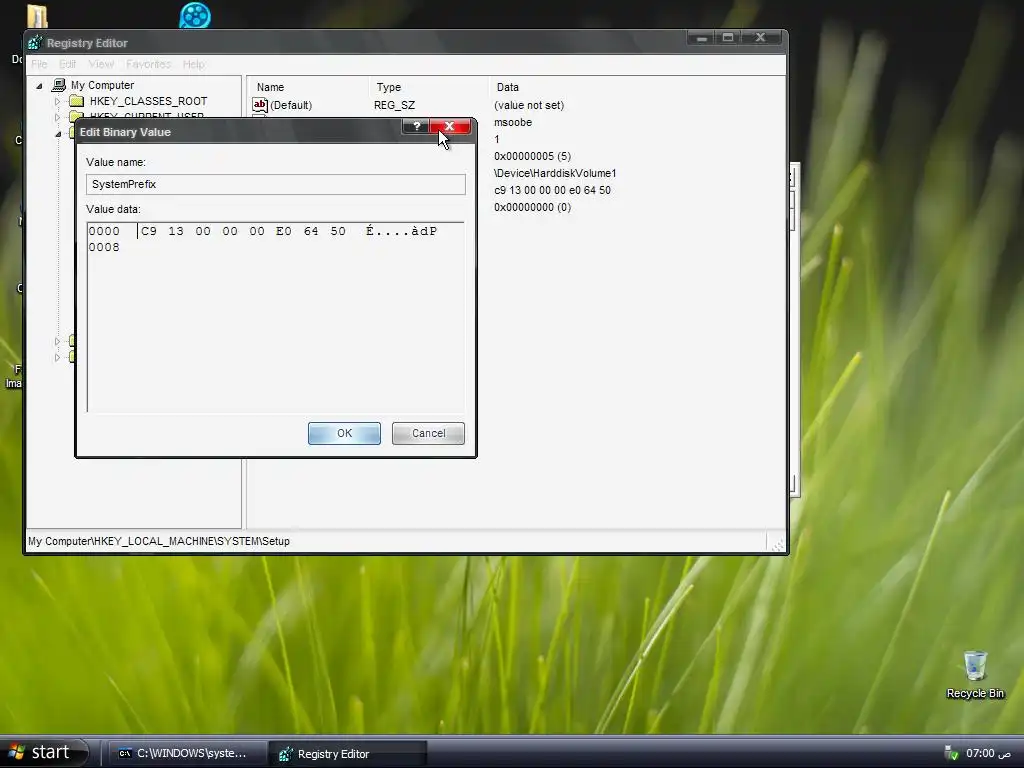Screen dimensions: 1024x768
Task: Click the Value name field showing SystemPrefix
Action: 276,184
